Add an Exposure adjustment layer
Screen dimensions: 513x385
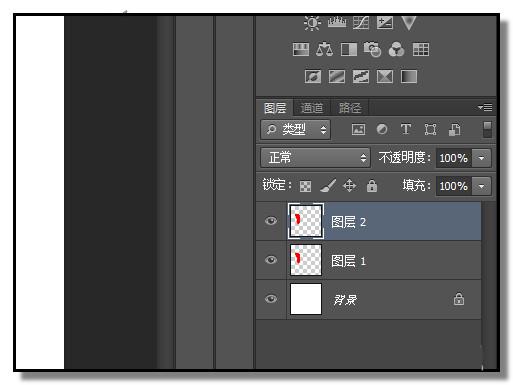click(385, 23)
